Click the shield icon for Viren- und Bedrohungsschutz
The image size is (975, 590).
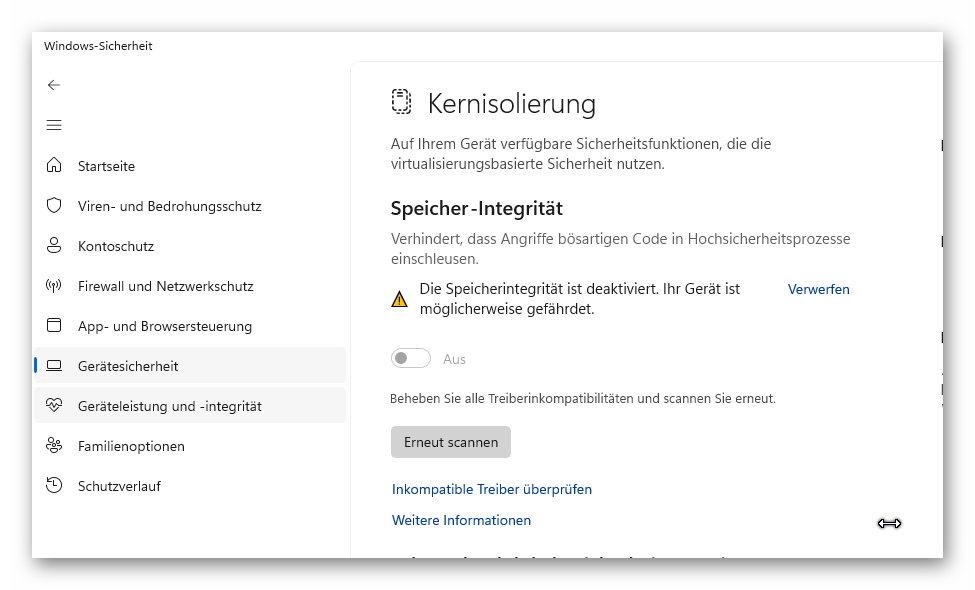click(x=54, y=206)
